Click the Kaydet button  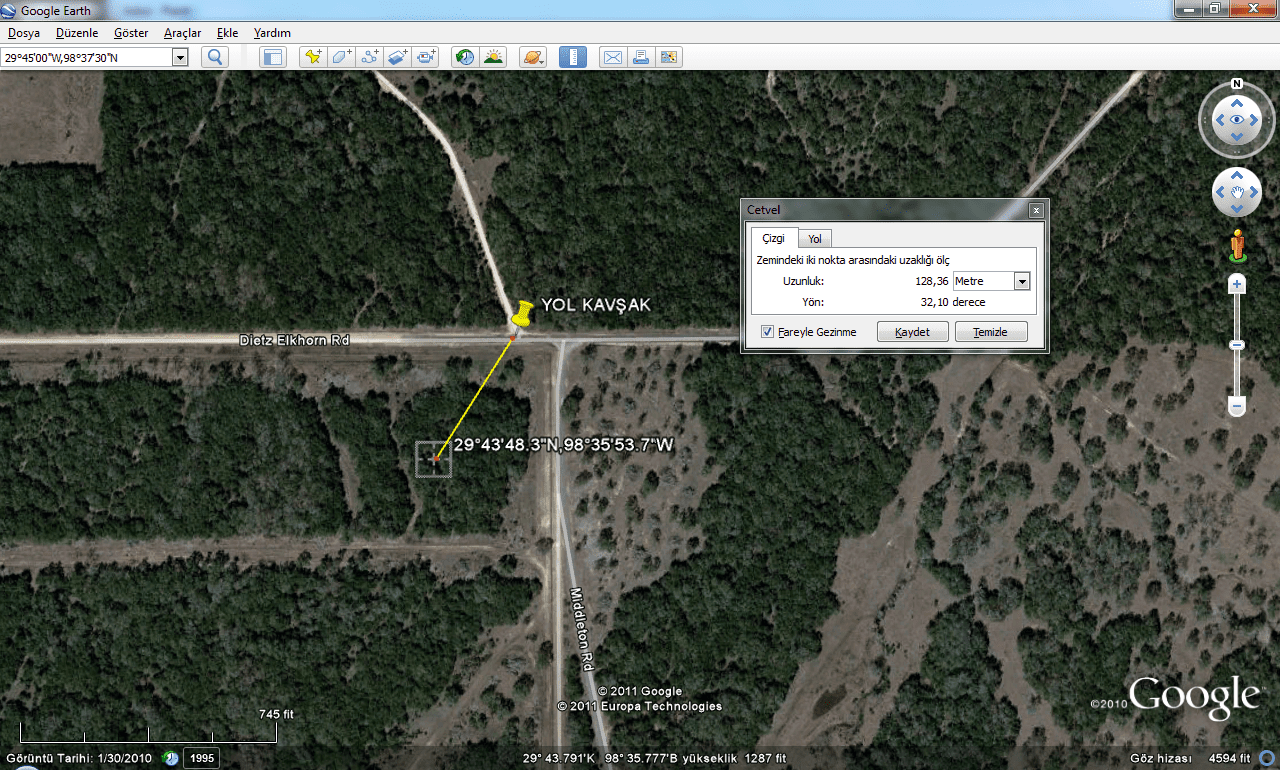pos(912,332)
